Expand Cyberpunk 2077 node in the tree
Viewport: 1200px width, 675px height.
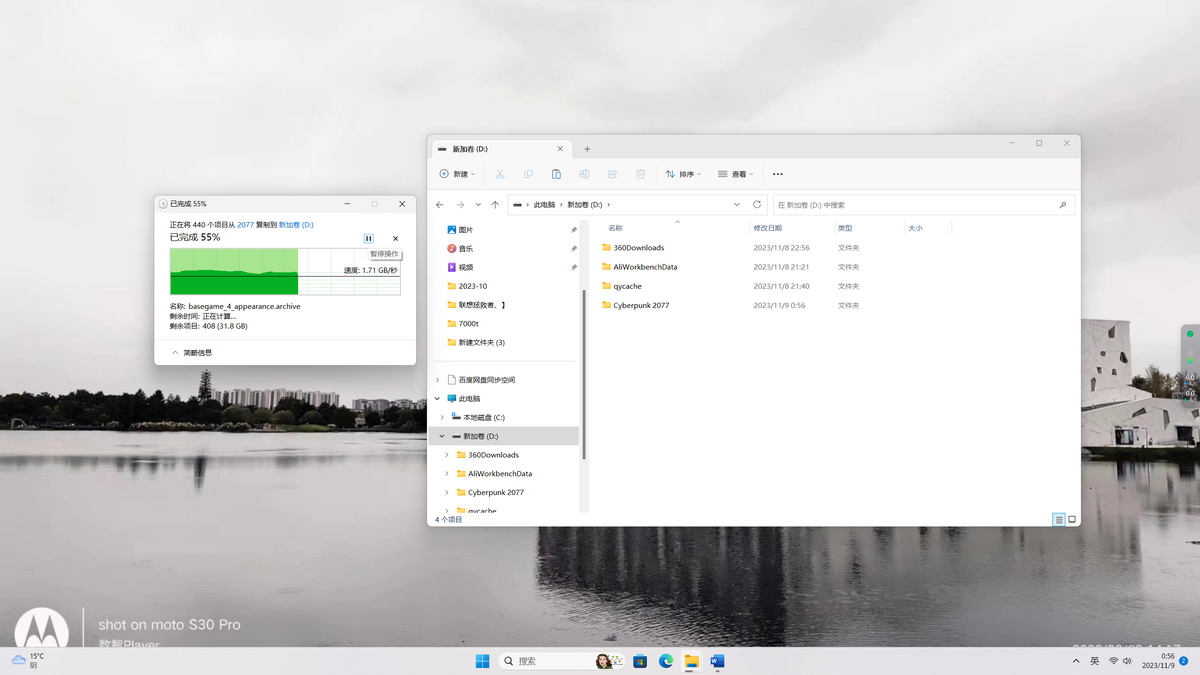click(447, 492)
